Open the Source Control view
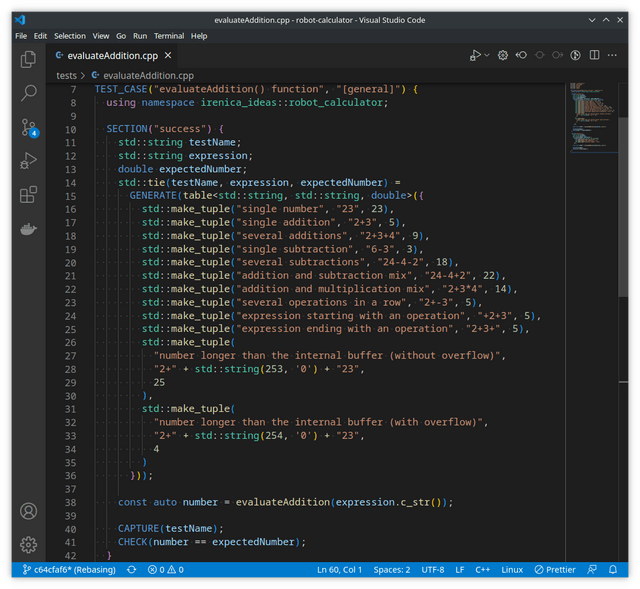Image resolution: width=640 pixels, height=589 pixels. pyautogui.click(x=29, y=128)
